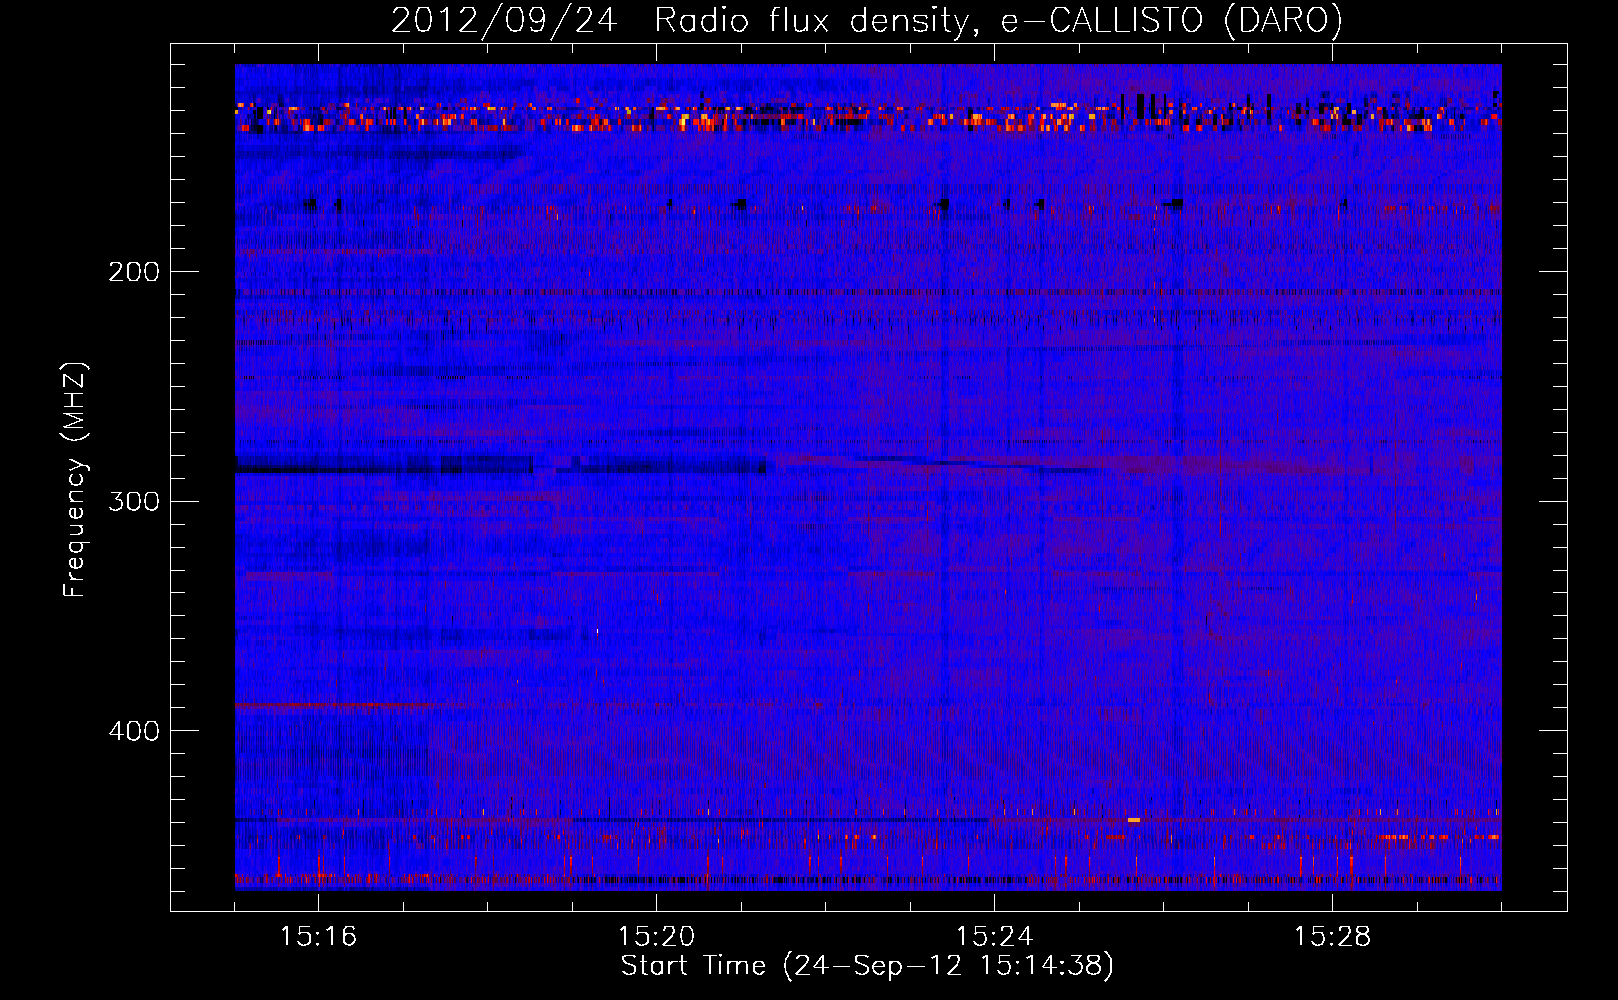This screenshot has height=1000, width=1618.
Task: Click the 300 frequency tick label
Action: pyautogui.click(x=134, y=501)
